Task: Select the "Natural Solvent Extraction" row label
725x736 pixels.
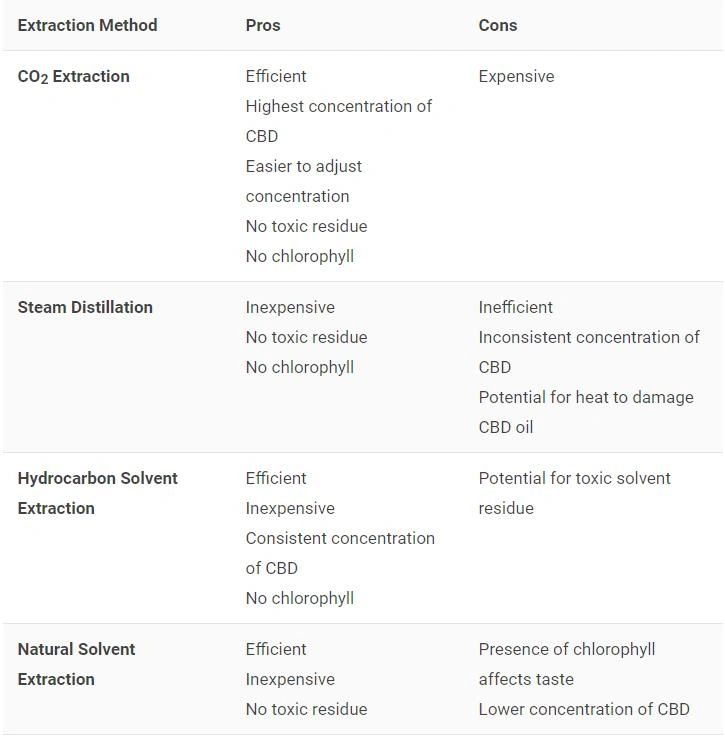Action: pos(76,664)
